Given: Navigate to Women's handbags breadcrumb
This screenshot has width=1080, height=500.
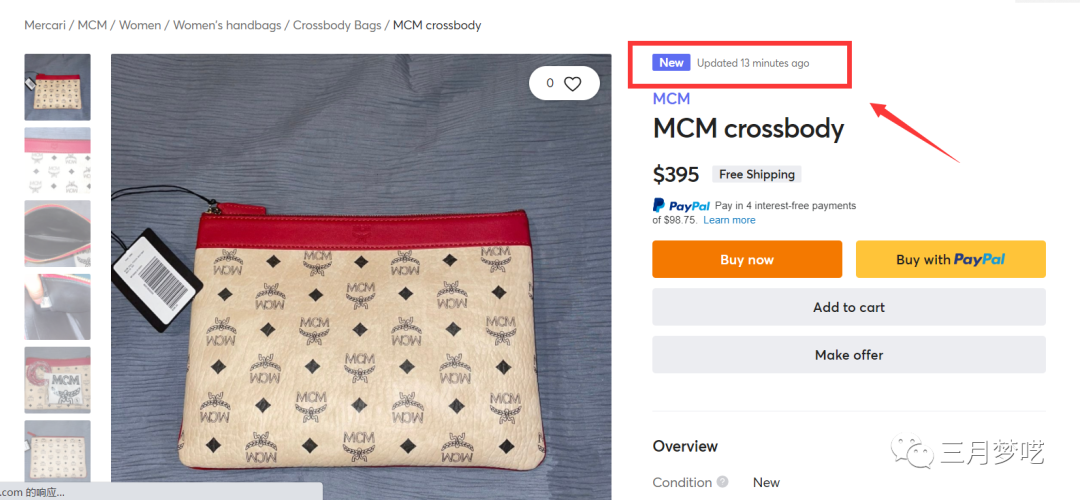Looking at the screenshot, I should click(x=226, y=25).
